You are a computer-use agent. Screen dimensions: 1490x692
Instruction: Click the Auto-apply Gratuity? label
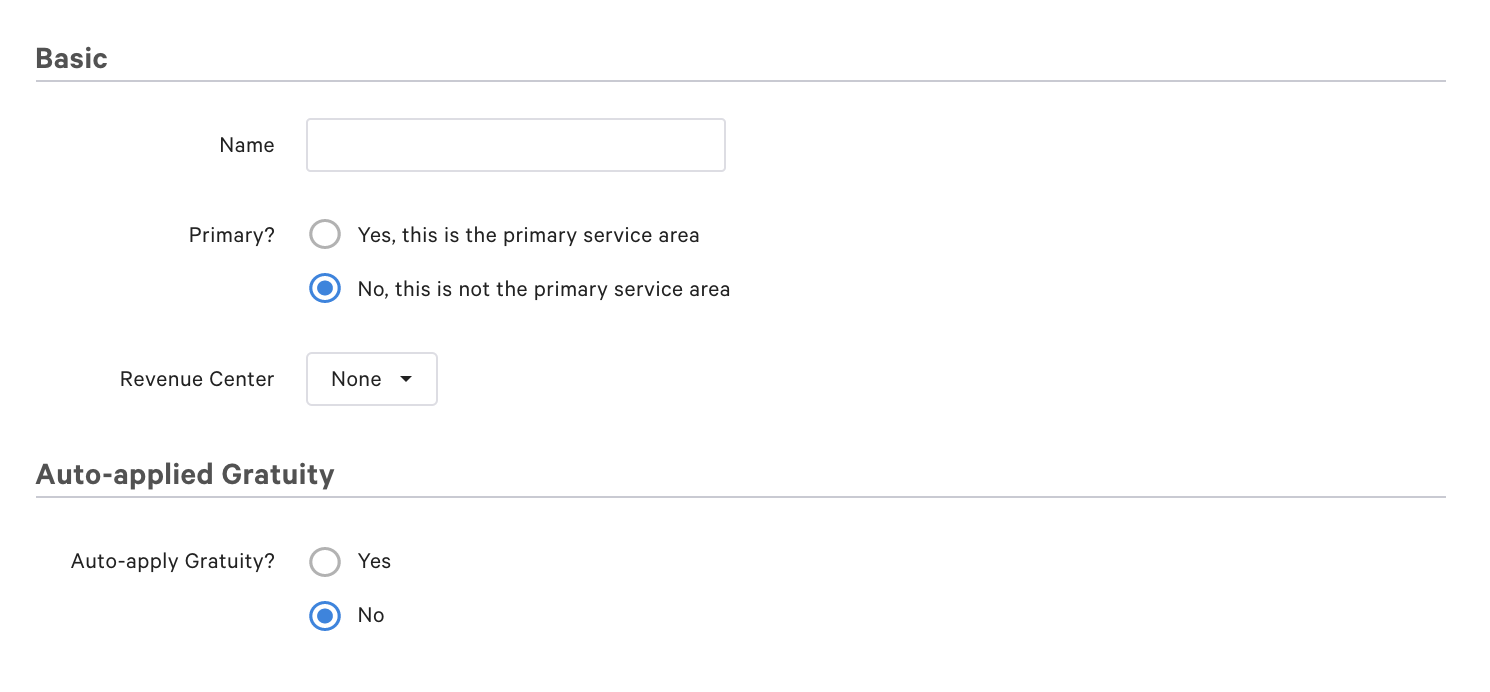tap(172, 561)
